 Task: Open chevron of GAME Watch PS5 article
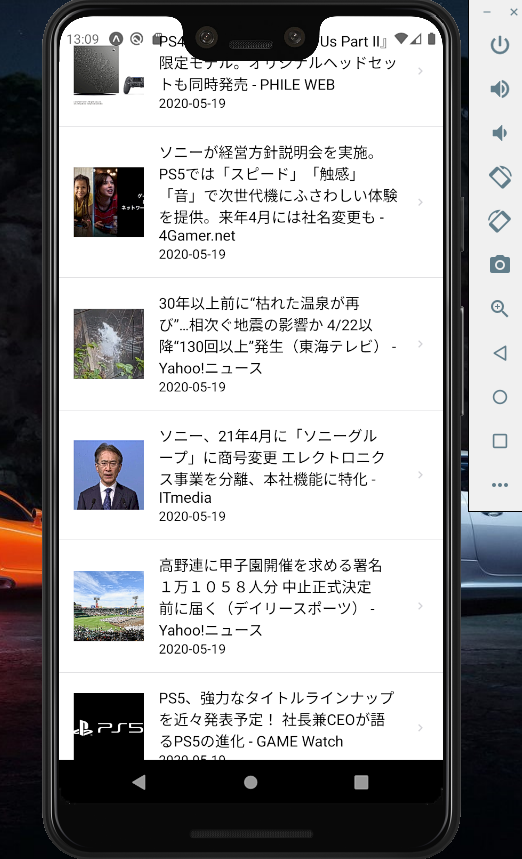(420, 728)
